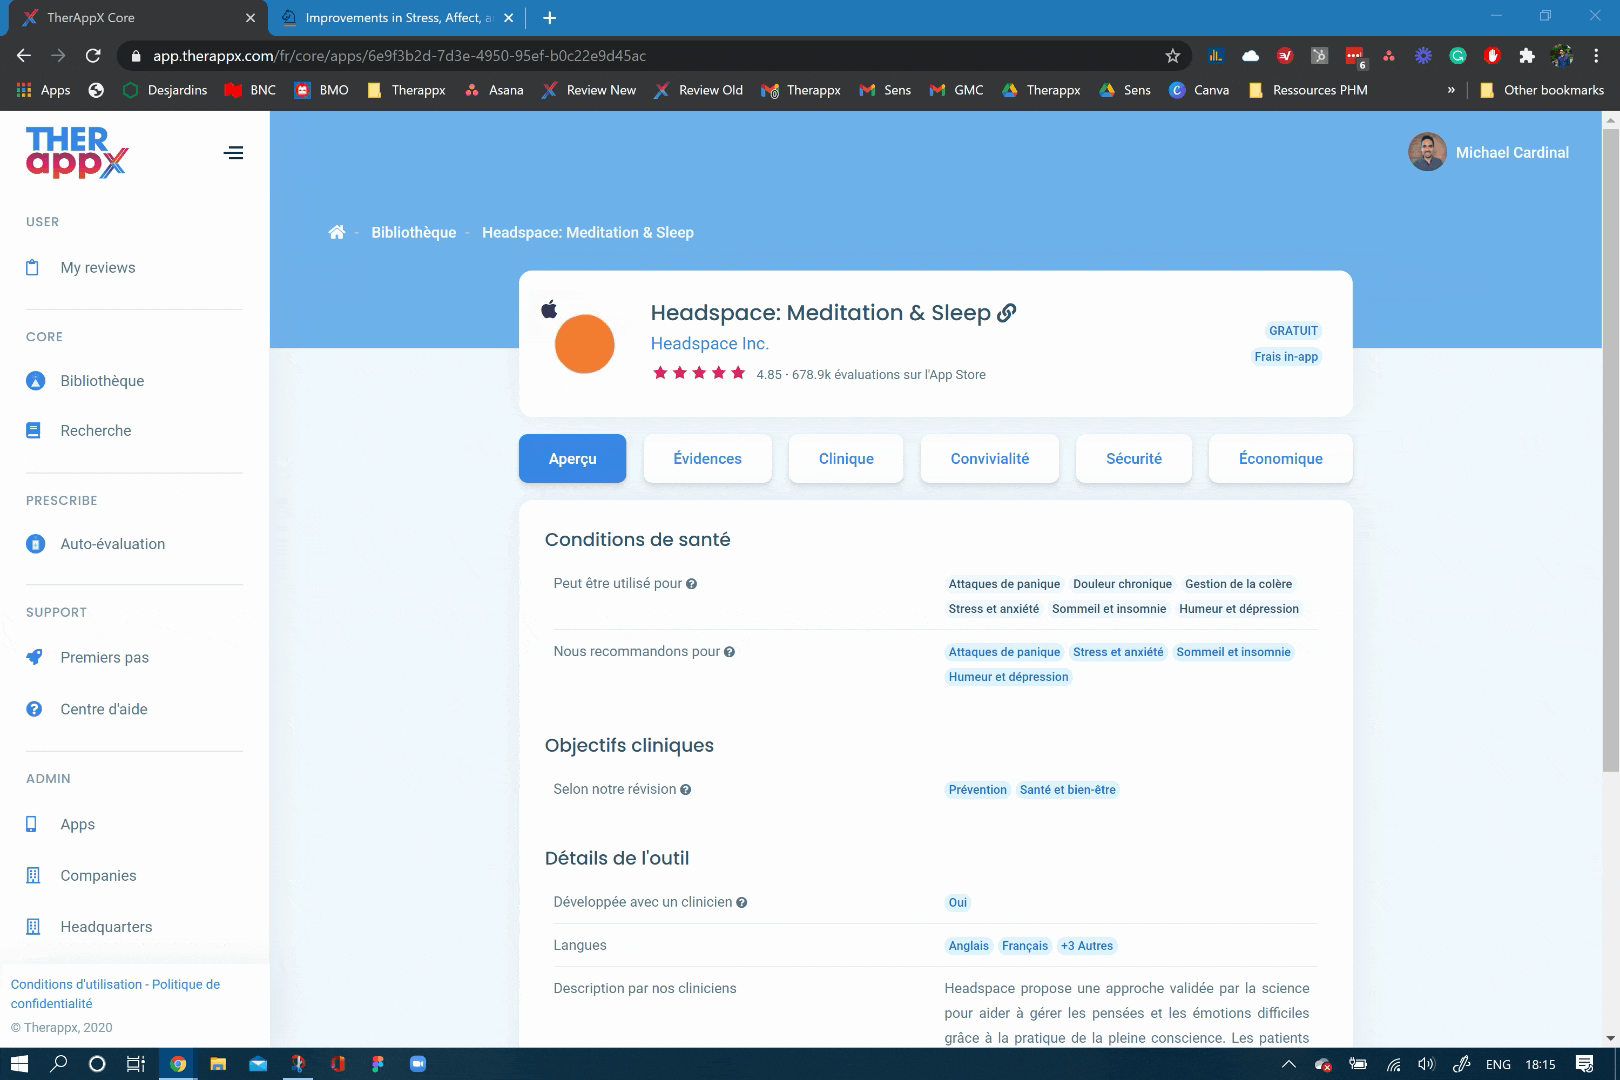Open the Headspace Inc. company link
The image size is (1620, 1080).
[710, 344]
